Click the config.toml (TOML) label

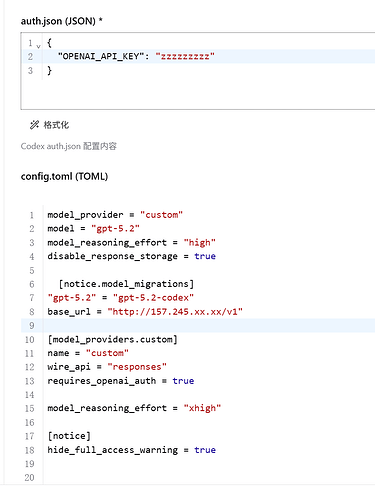(64, 176)
